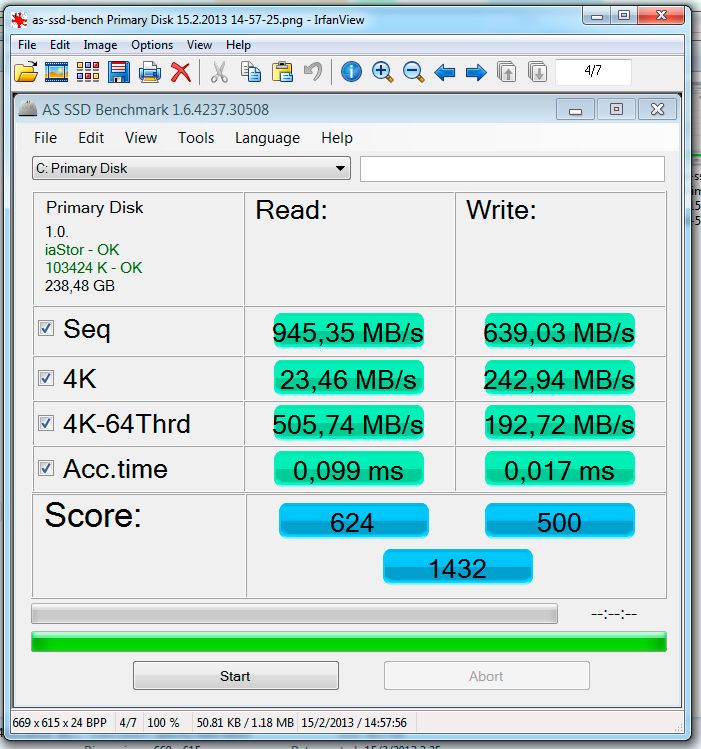The width and height of the screenshot is (701, 749).
Task: Click write access time 0,017 ms
Action: click(x=560, y=469)
